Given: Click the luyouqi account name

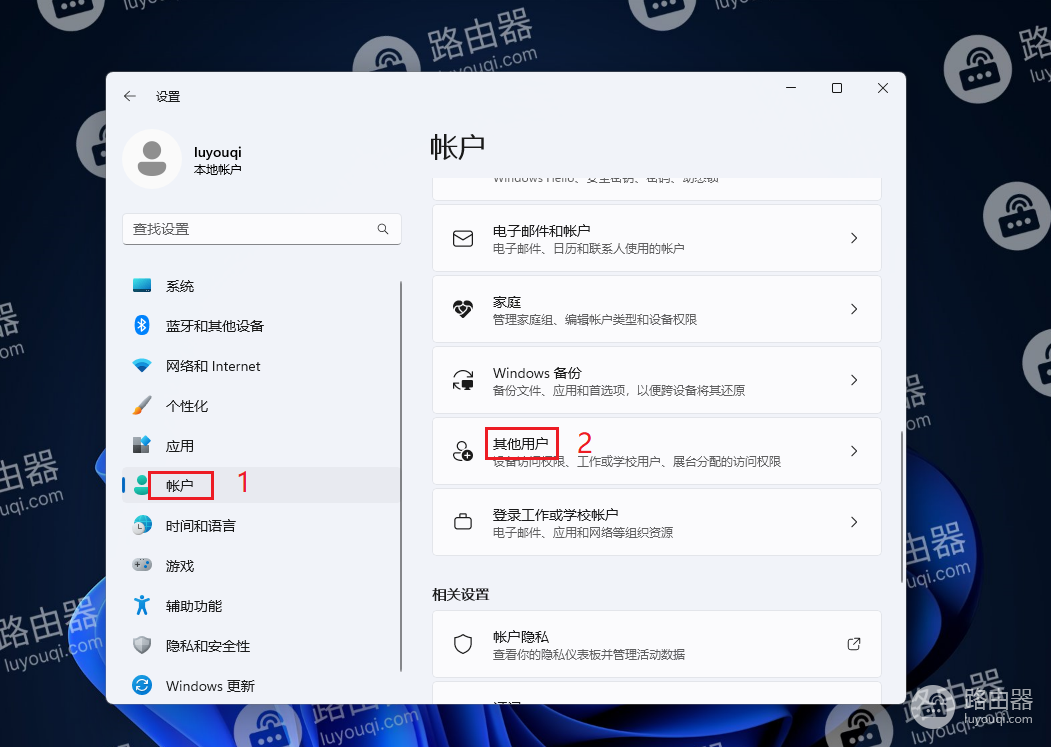Looking at the screenshot, I should [x=218, y=152].
